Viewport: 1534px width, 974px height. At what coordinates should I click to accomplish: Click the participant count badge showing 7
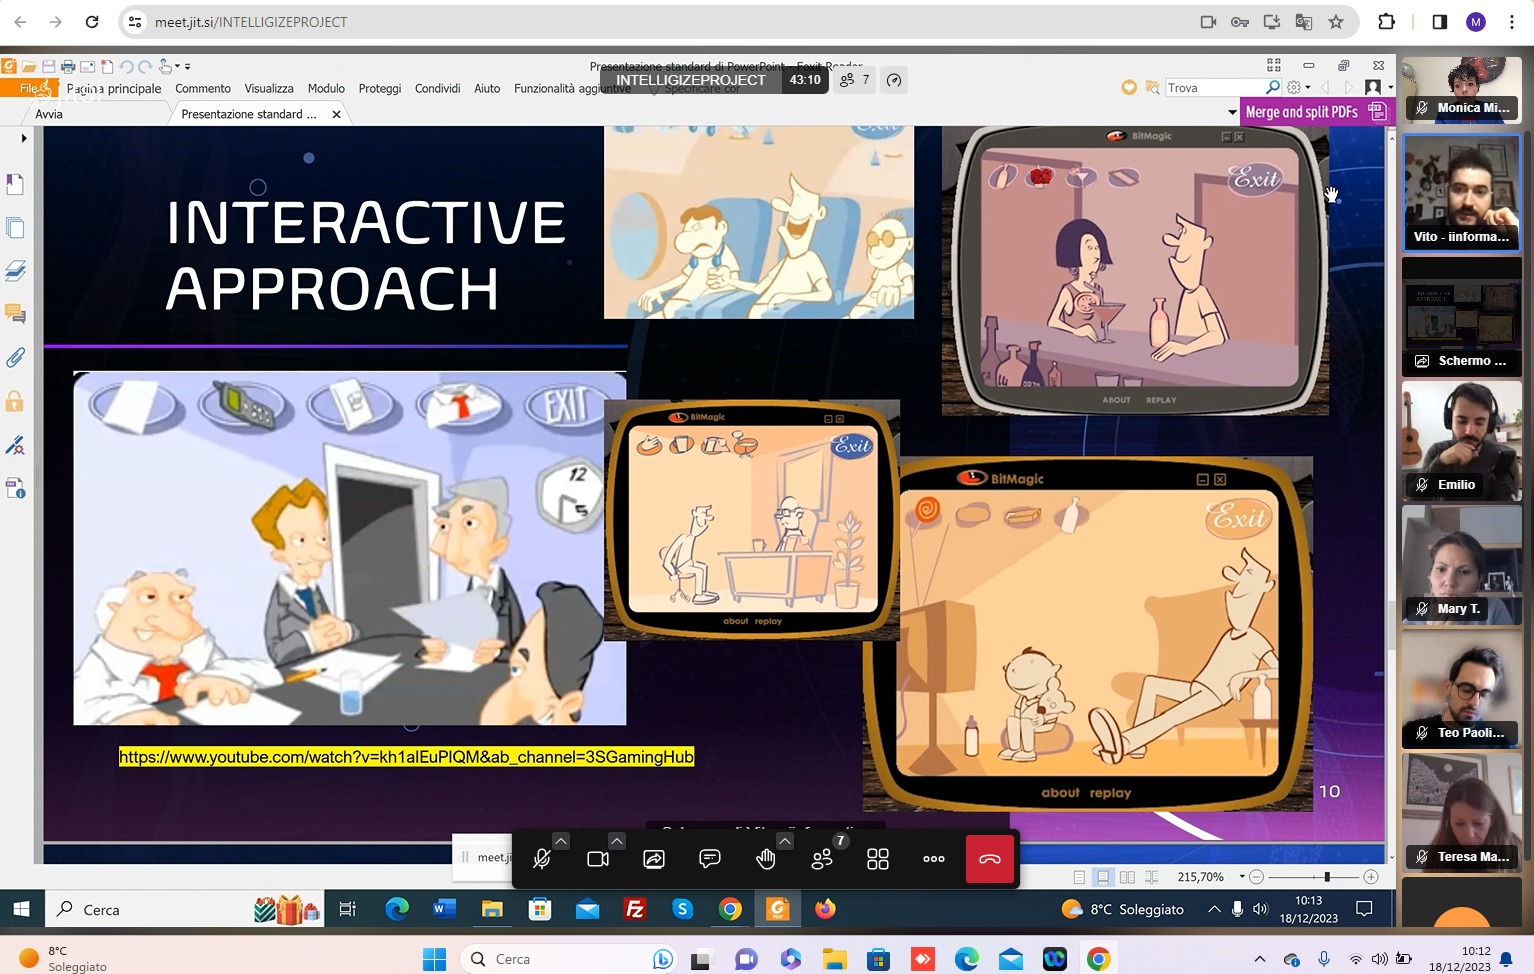click(x=855, y=80)
